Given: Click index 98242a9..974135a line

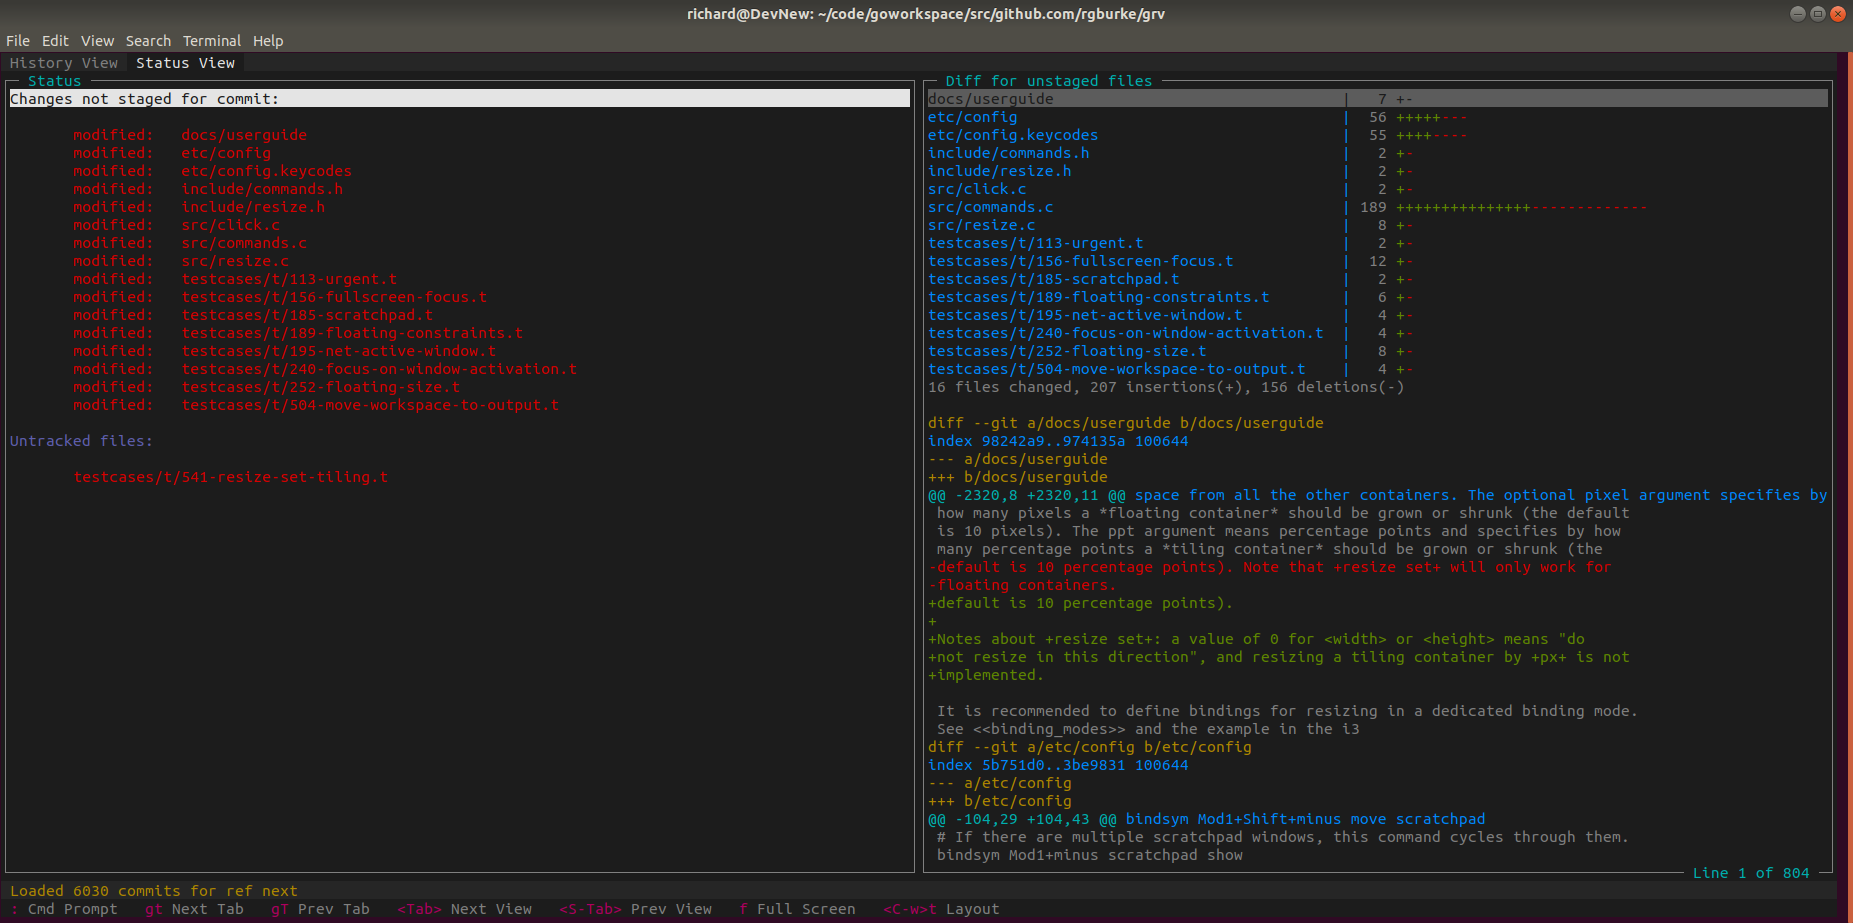Looking at the screenshot, I should click(x=1058, y=441).
